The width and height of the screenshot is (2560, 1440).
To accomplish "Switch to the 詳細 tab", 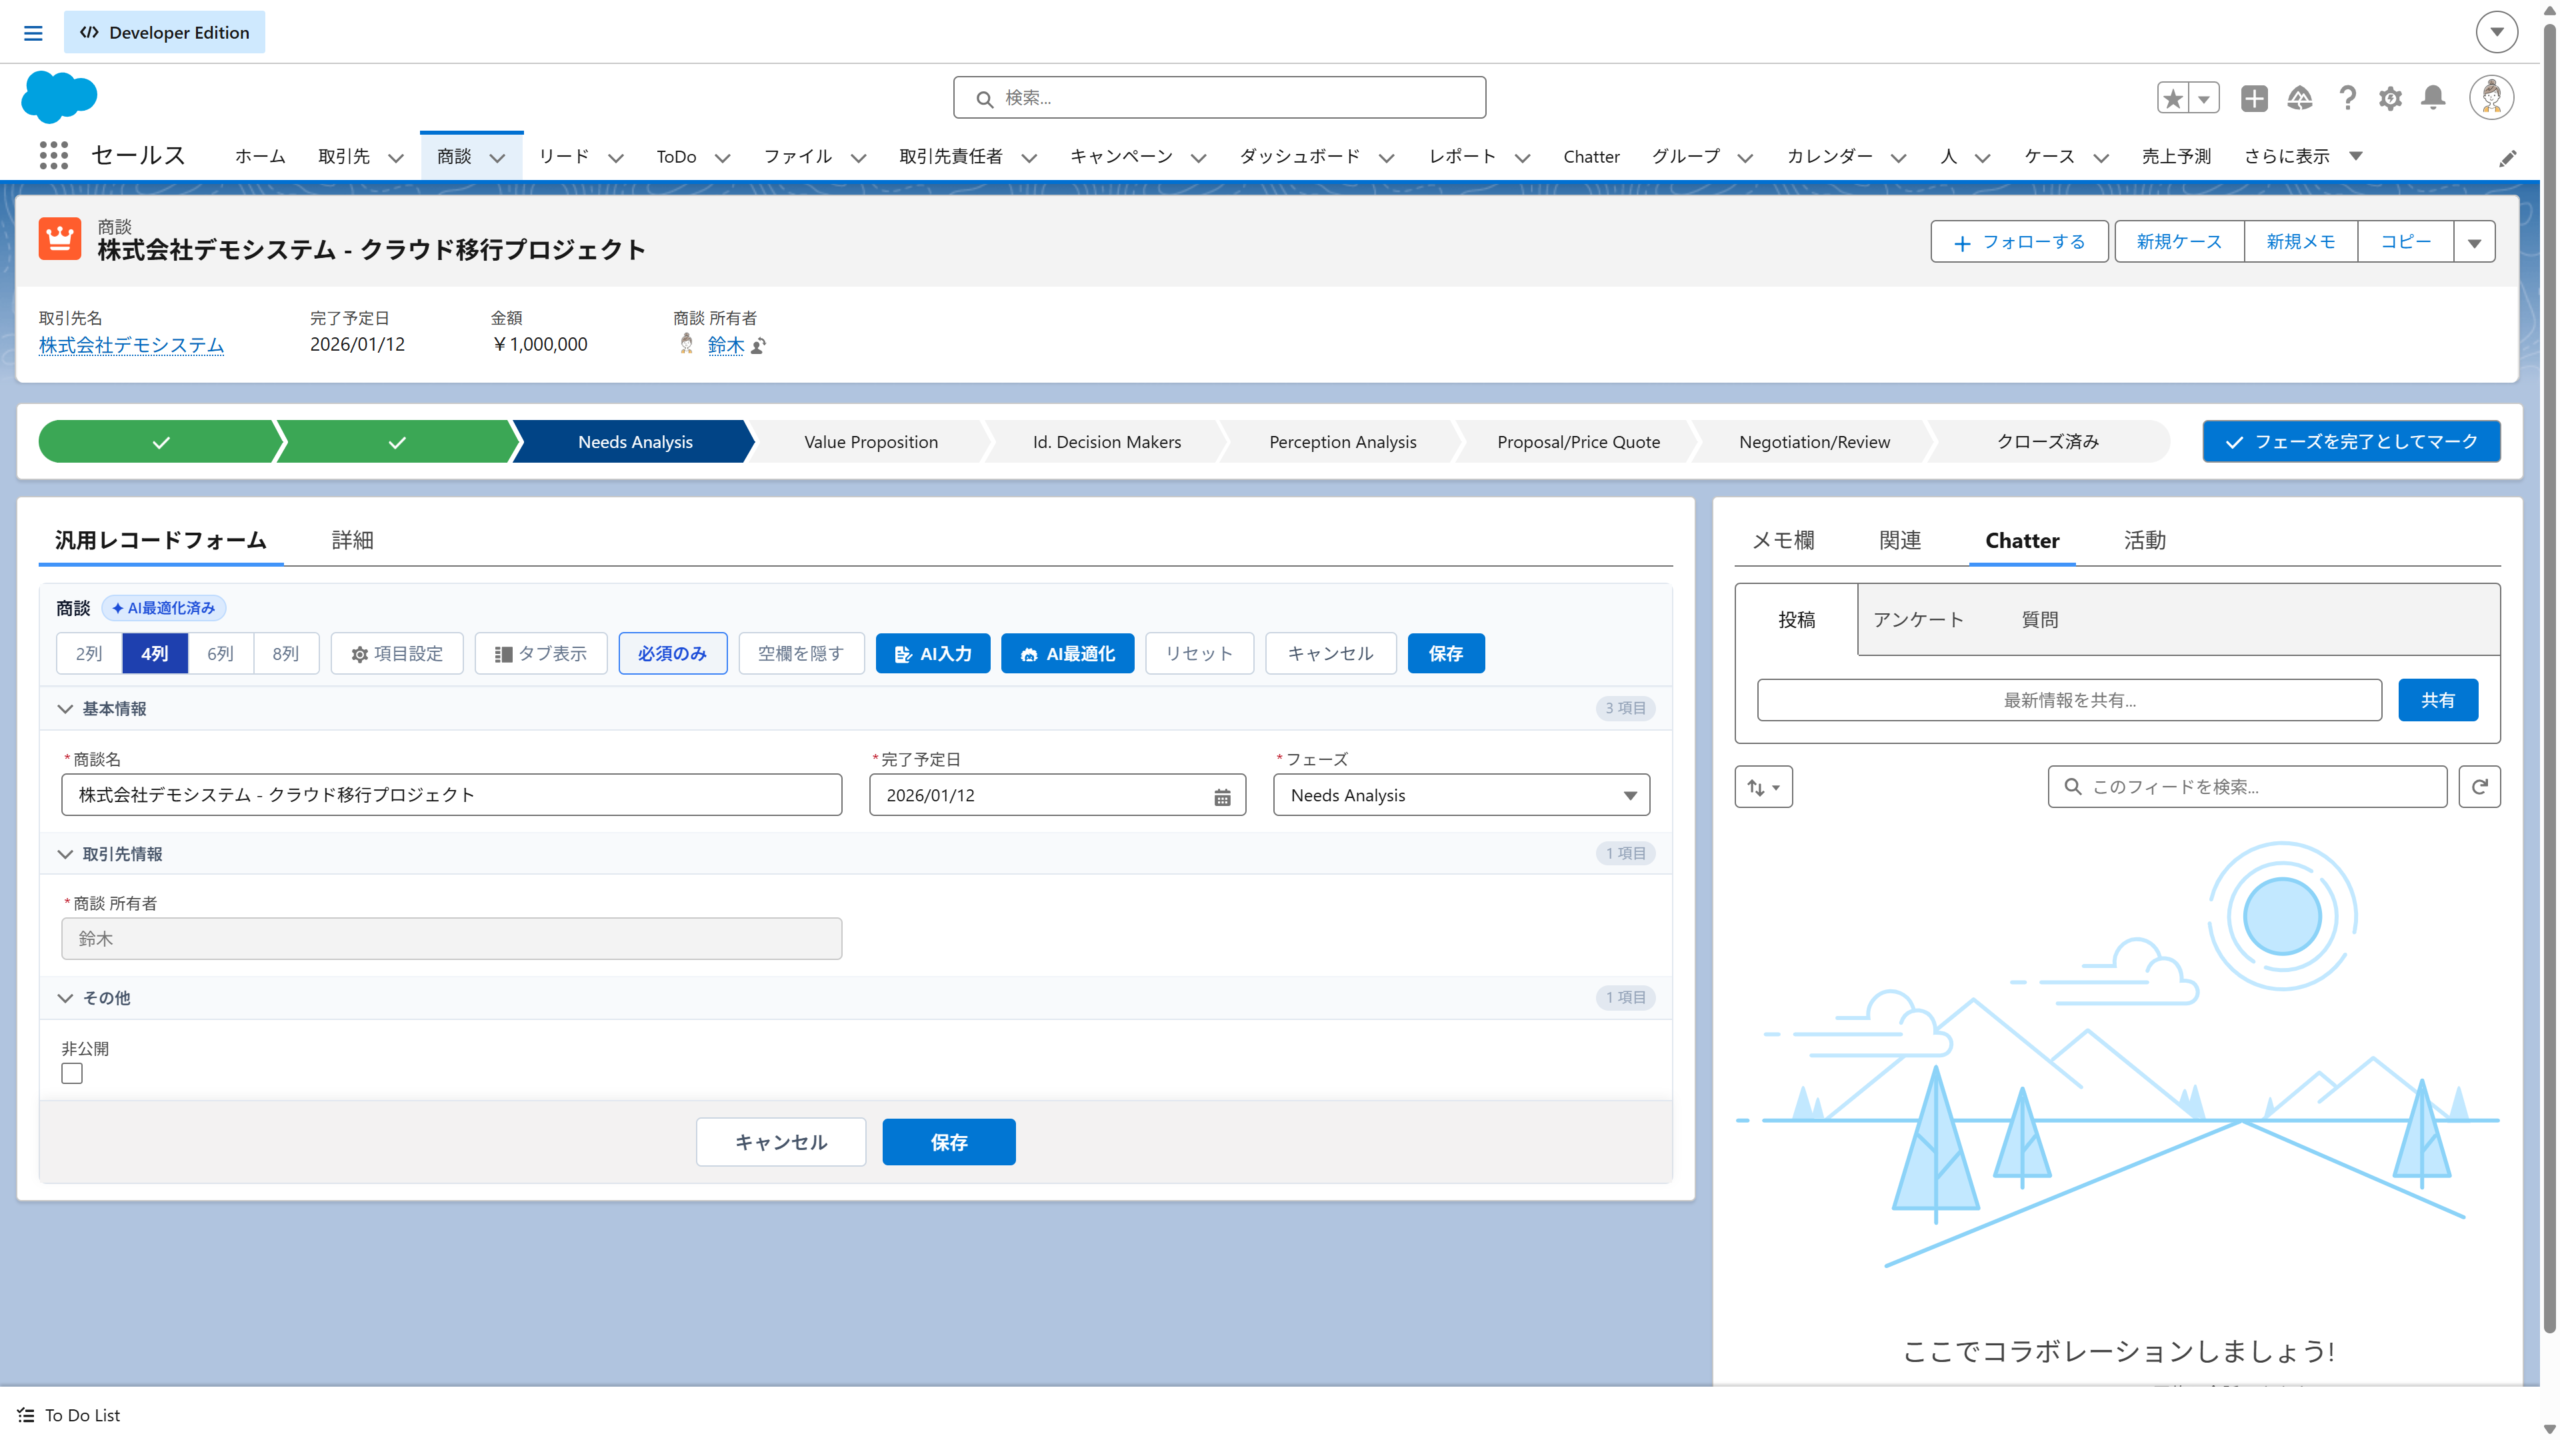I will [352, 541].
